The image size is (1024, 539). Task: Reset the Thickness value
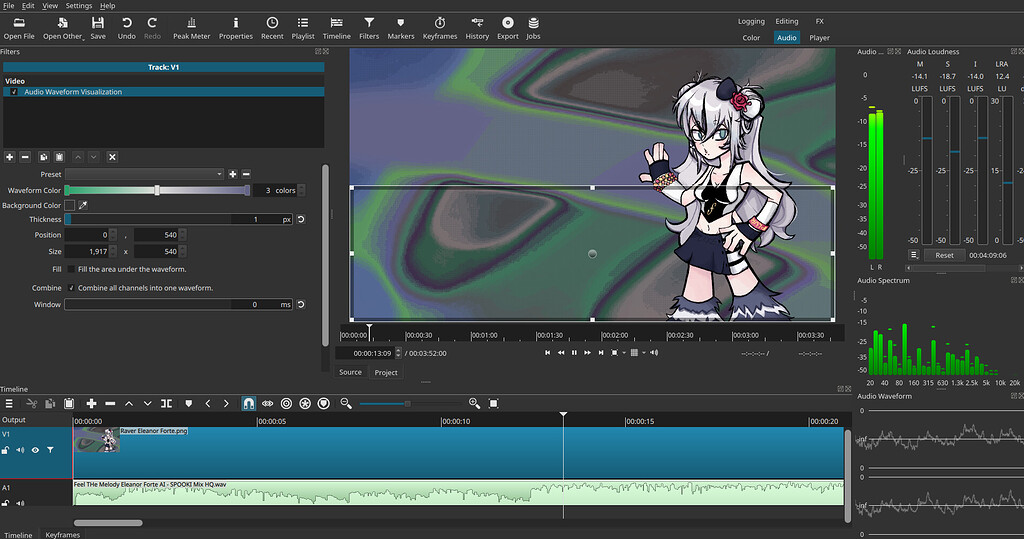pyautogui.click(x=301, y=220)
